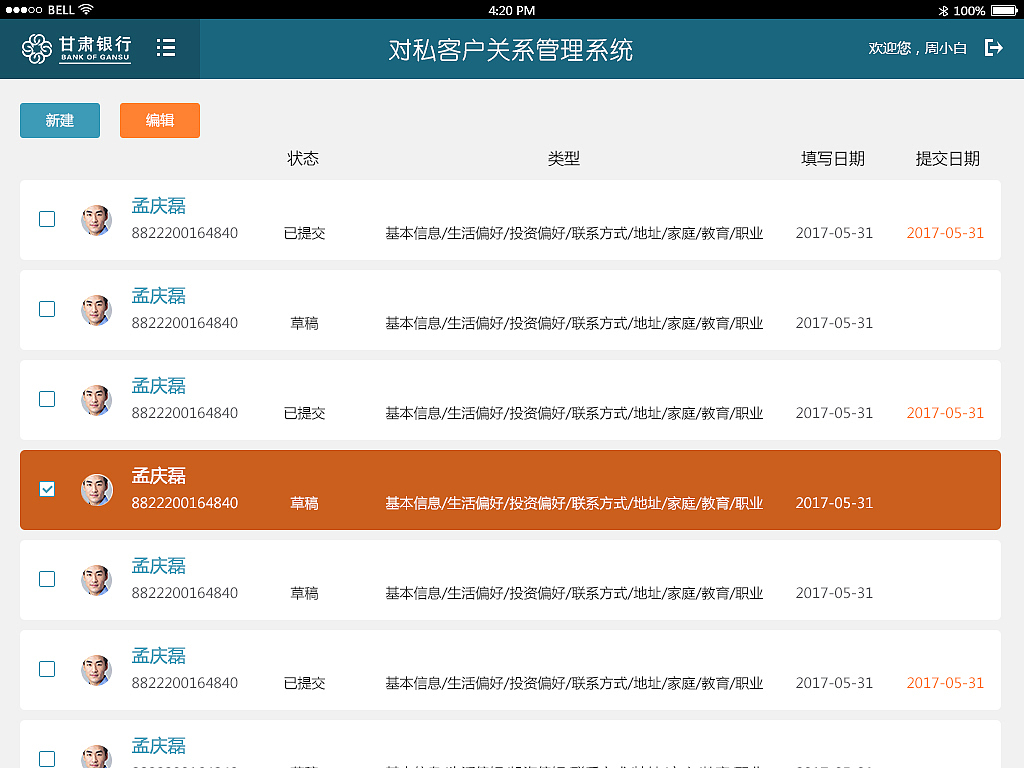
Task: Click the 状态 column header
Action: [304, 158]
